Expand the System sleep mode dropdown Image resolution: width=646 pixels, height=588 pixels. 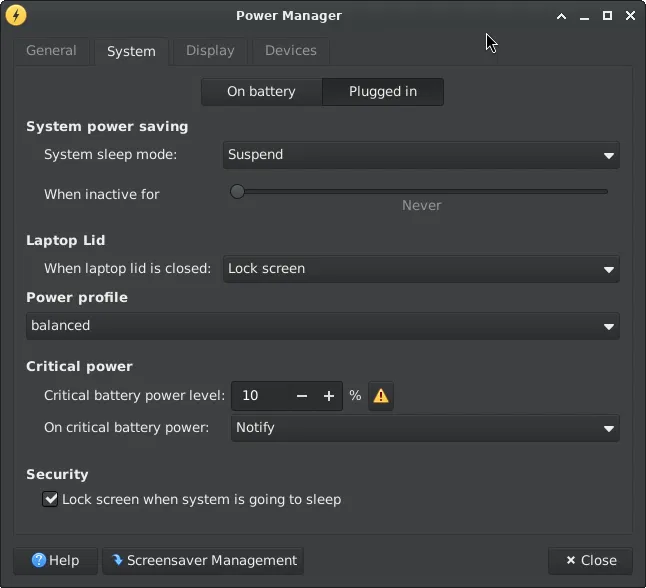pyautogui.click(x=420, y=155)
